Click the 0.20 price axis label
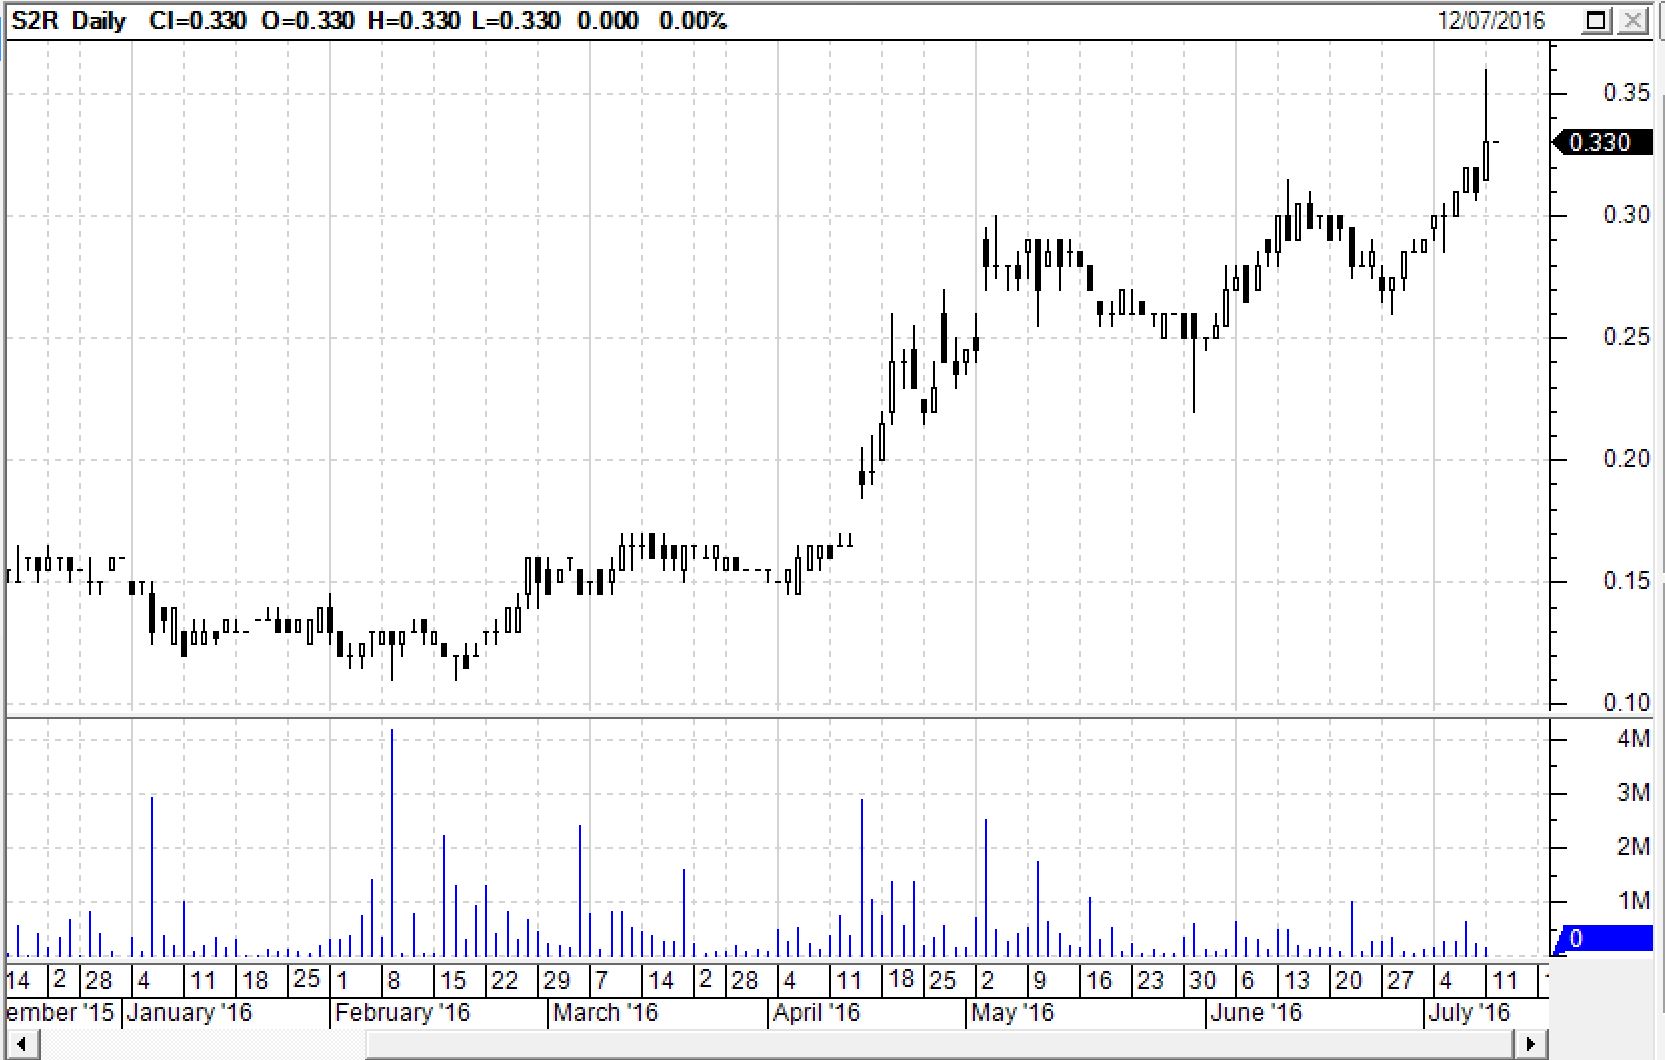The width and height of the screenshot is (1665, 1060). 1626,459
